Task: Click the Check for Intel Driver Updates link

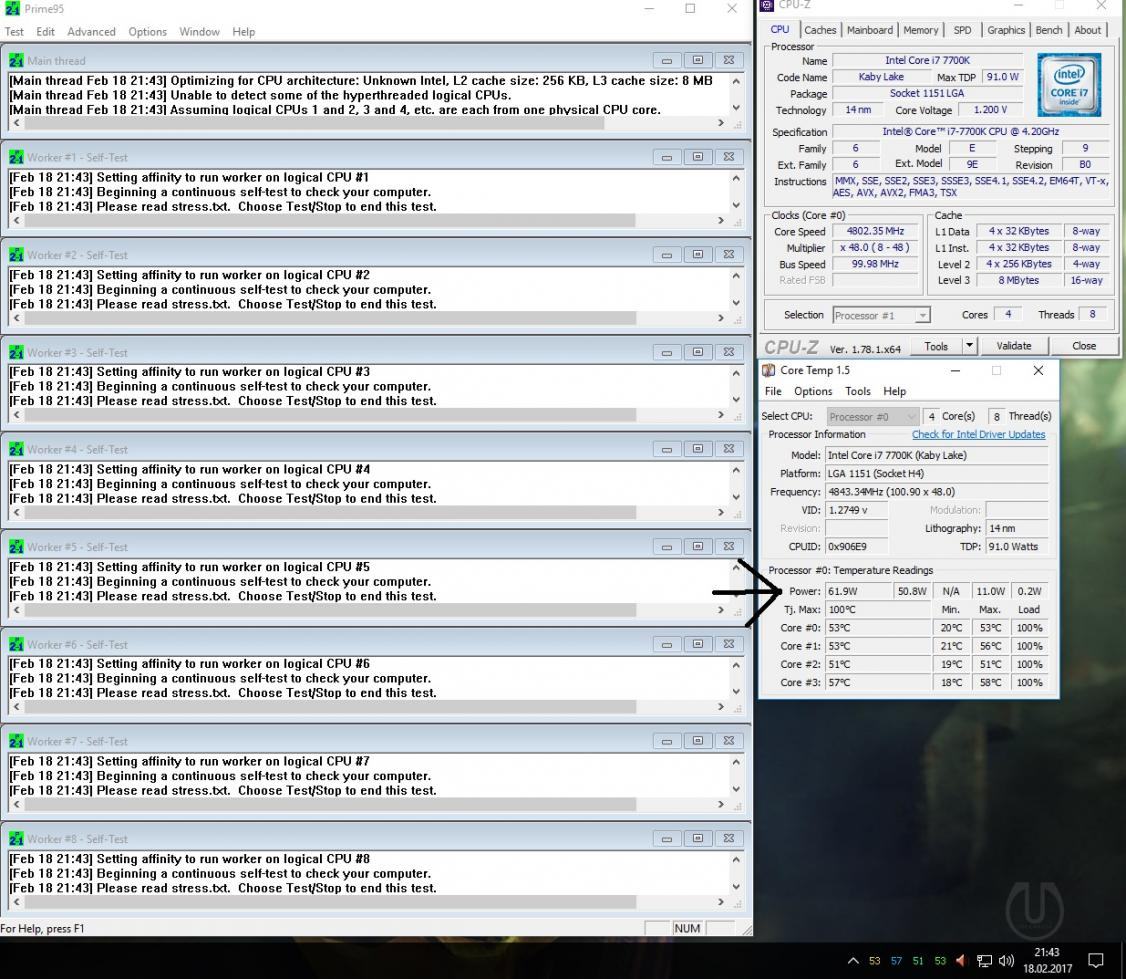Action: (x=978, y=435)
